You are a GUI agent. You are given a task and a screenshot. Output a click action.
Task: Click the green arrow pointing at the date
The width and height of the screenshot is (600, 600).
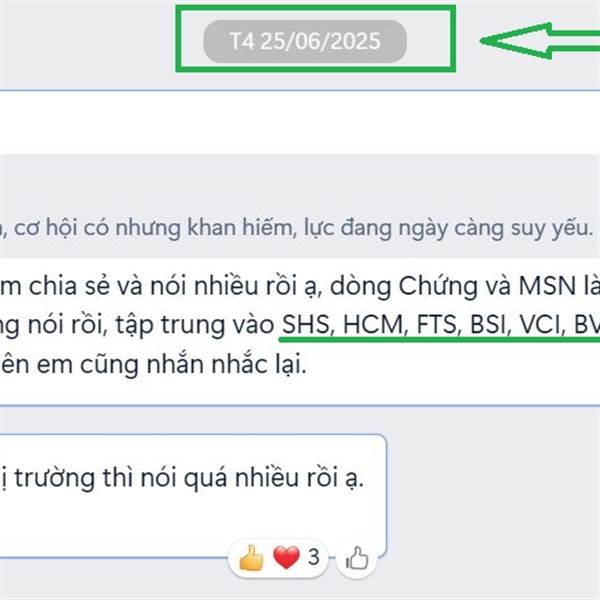[x=540, y=41]
